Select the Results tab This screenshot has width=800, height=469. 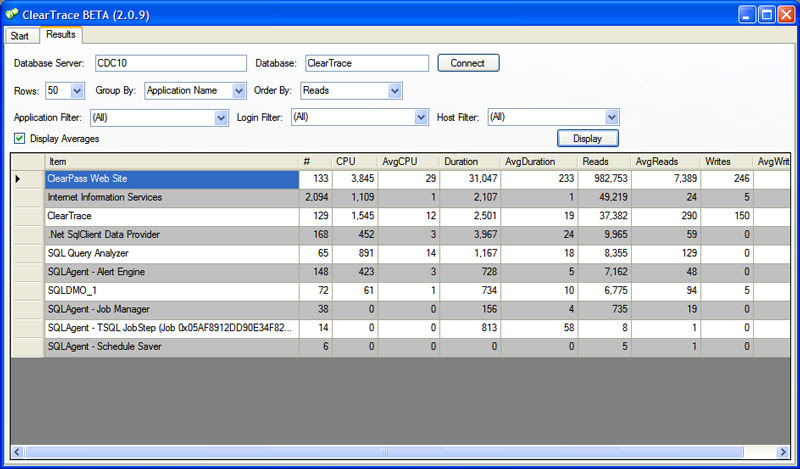coord(61,34)
